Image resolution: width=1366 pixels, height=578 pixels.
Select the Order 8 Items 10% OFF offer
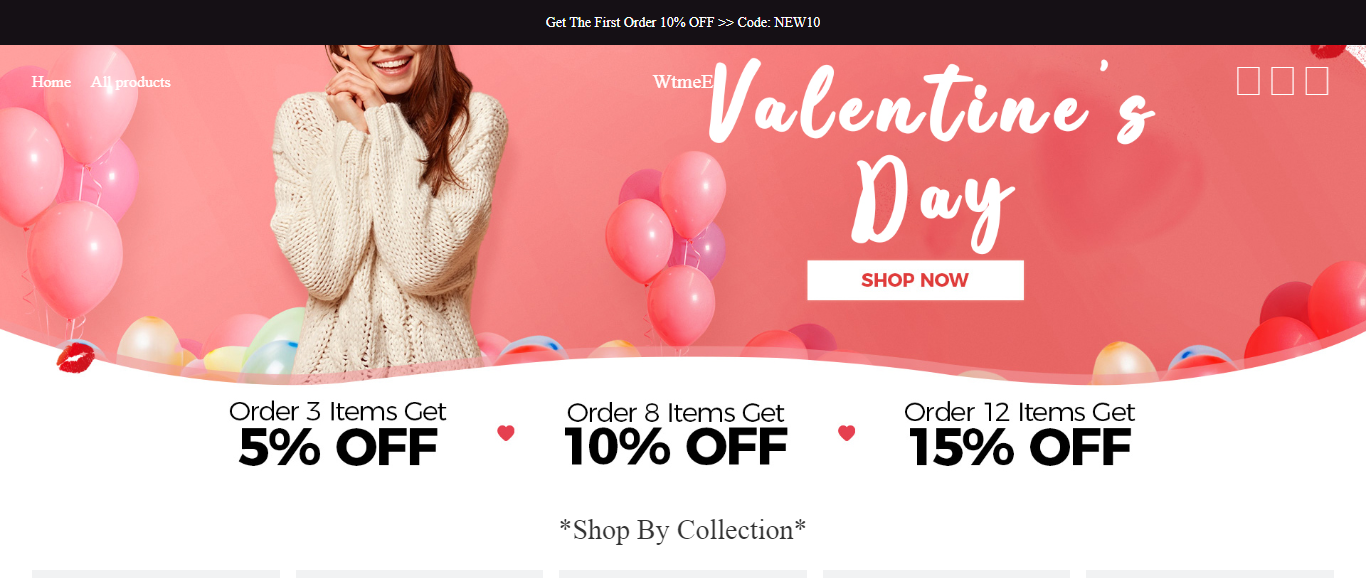(x=676, y=435)
